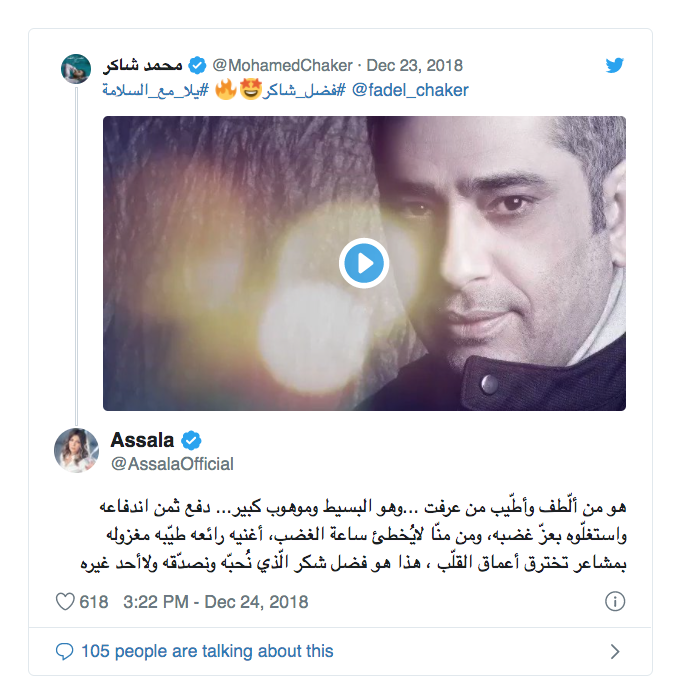Open the conversation via the right chevron arrow
Image resolution: width=679 pixels, height=699 pixels.
[615, 651]
